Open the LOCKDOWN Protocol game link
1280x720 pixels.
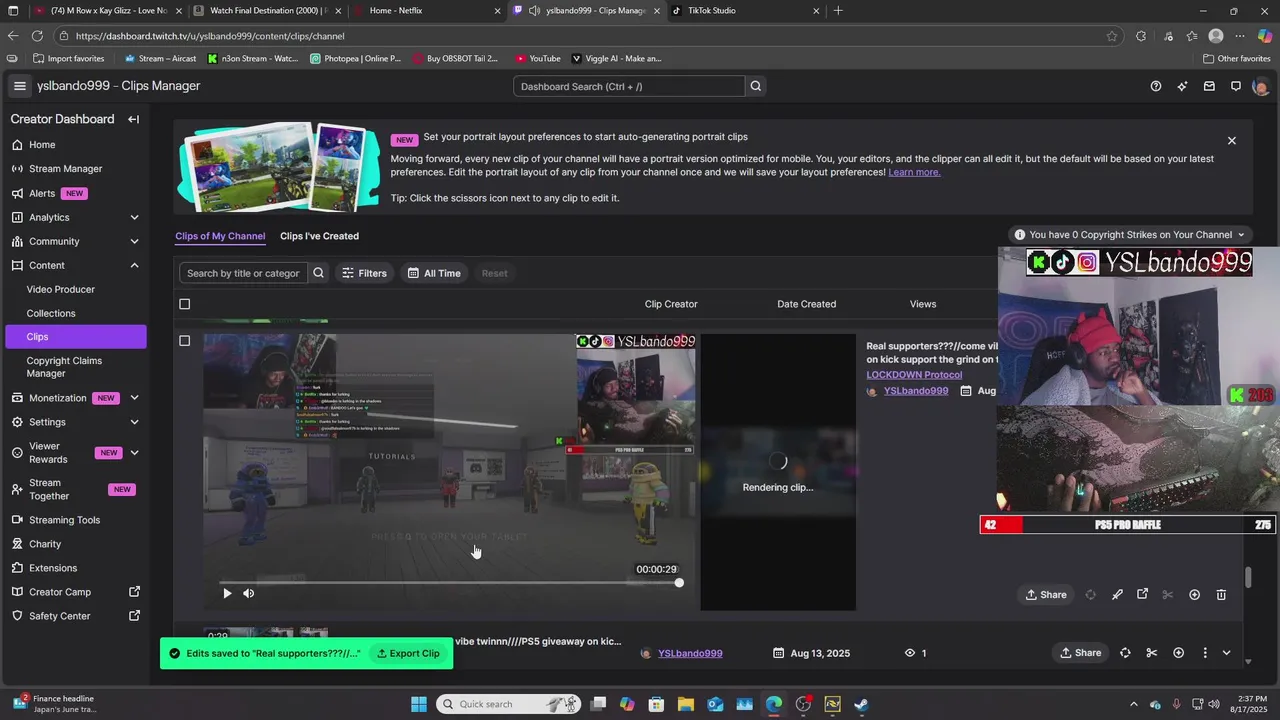(x=914, y=375)
